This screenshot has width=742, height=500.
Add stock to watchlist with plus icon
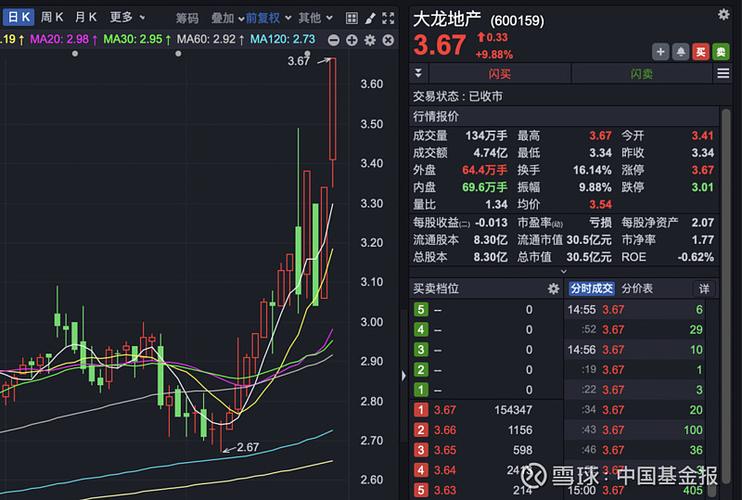pos(661,52)
